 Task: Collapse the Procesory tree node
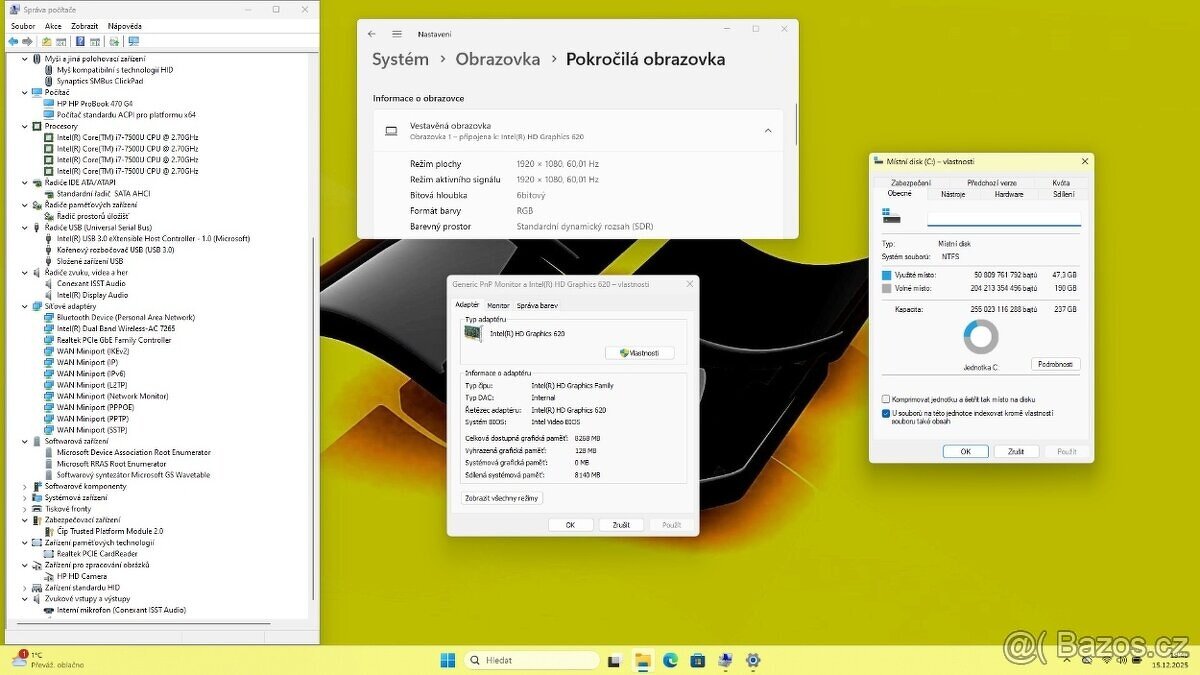[25, 127]
